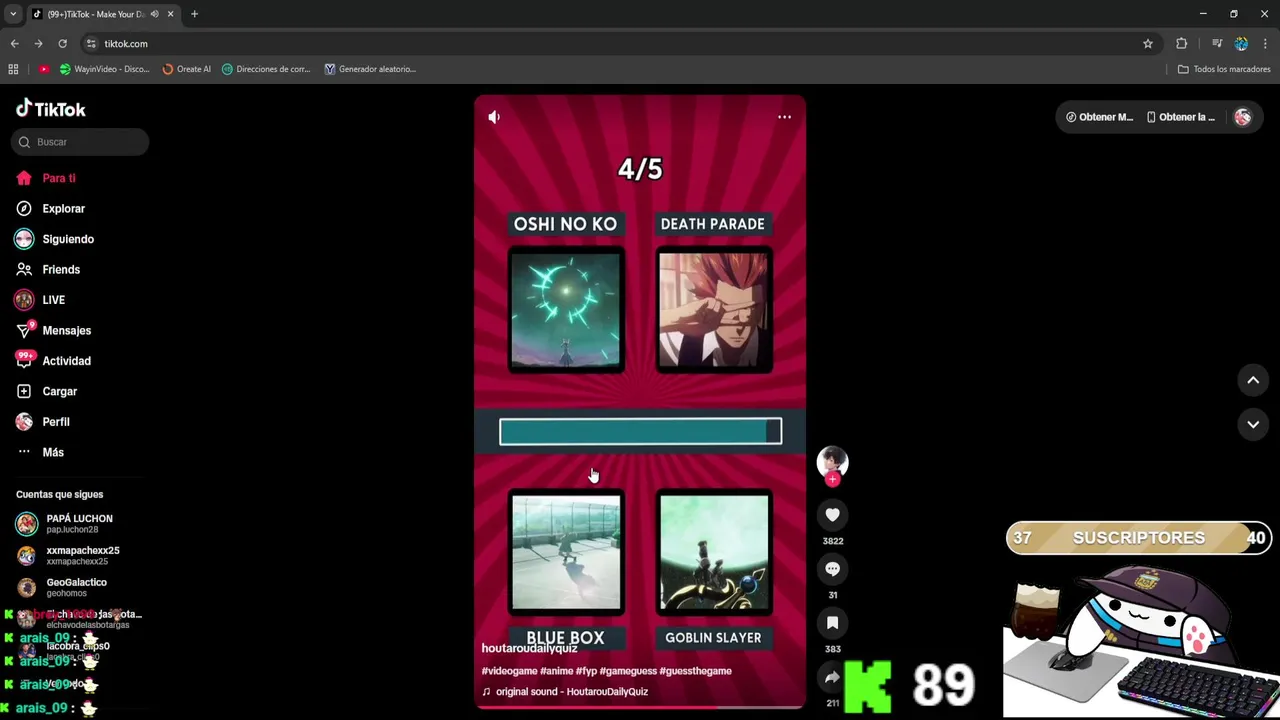Click the #anime hashtag
1280x720 pixels.
556,671
